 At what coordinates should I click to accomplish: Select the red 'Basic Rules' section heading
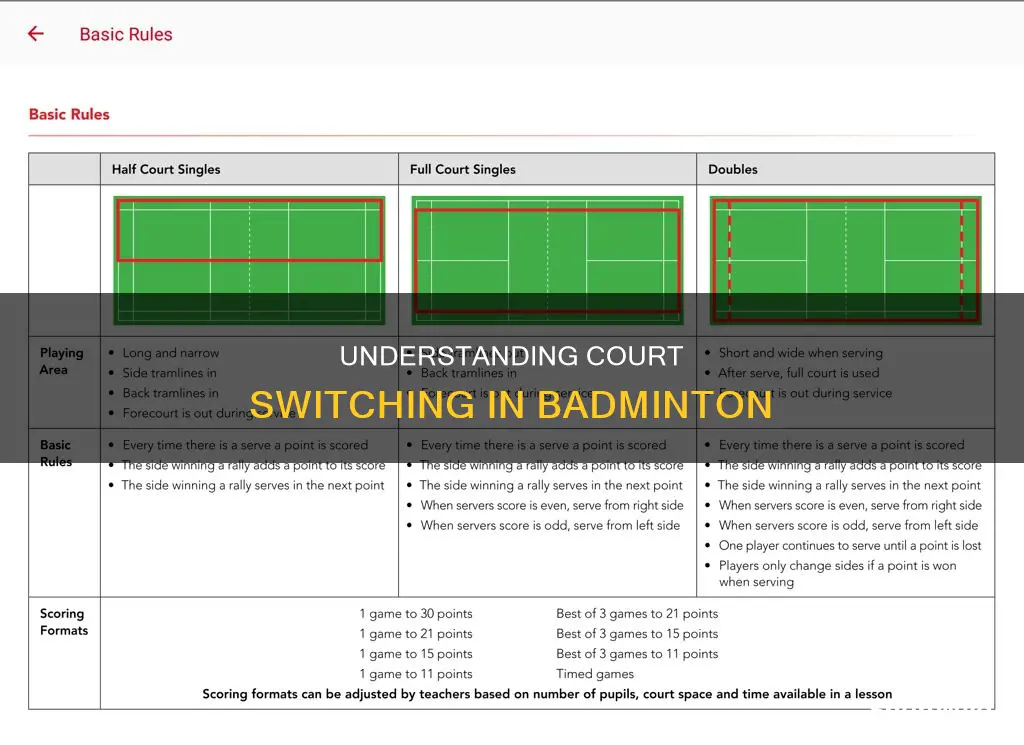[x=69, y=114]
